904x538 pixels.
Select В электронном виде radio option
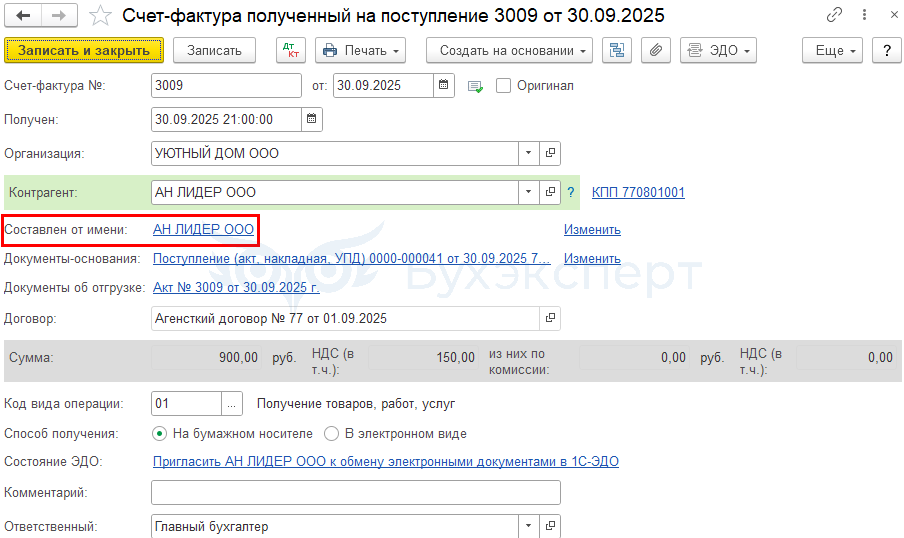332,434
